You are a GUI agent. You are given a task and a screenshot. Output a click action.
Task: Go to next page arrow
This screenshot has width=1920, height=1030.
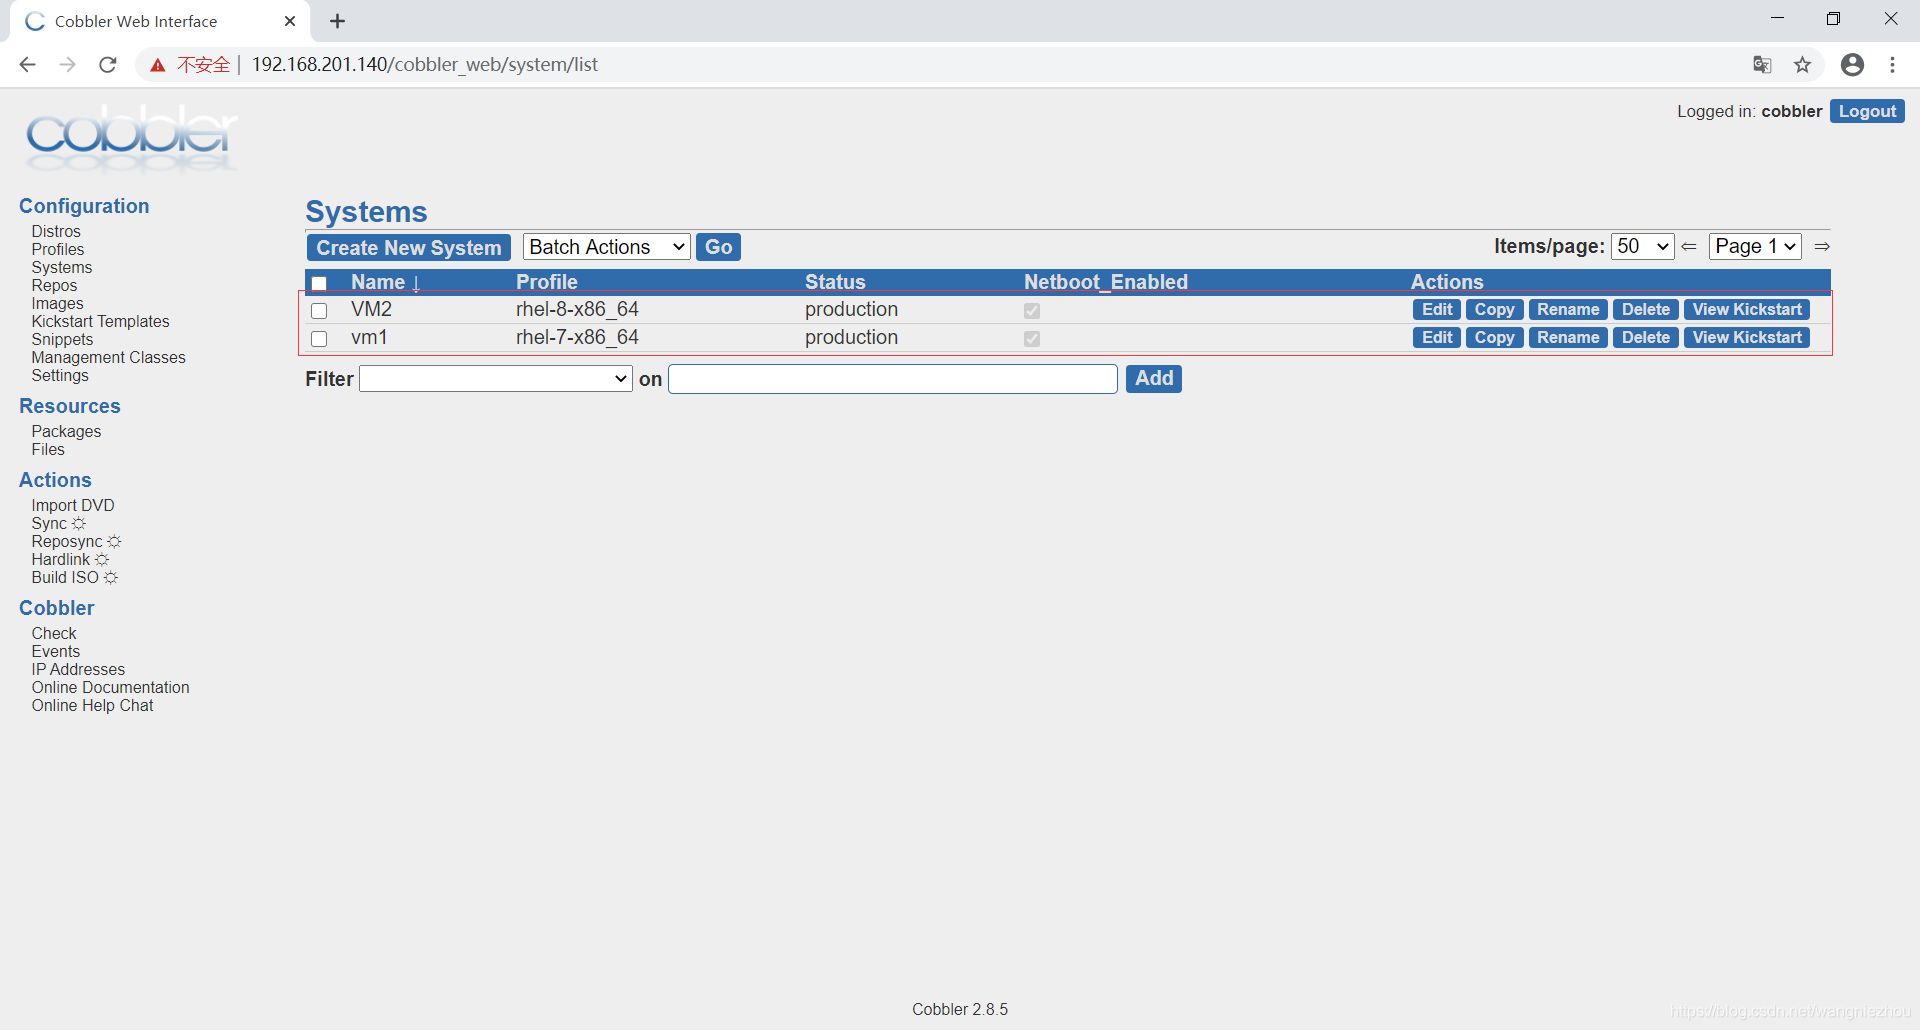tap(1822, 246)
